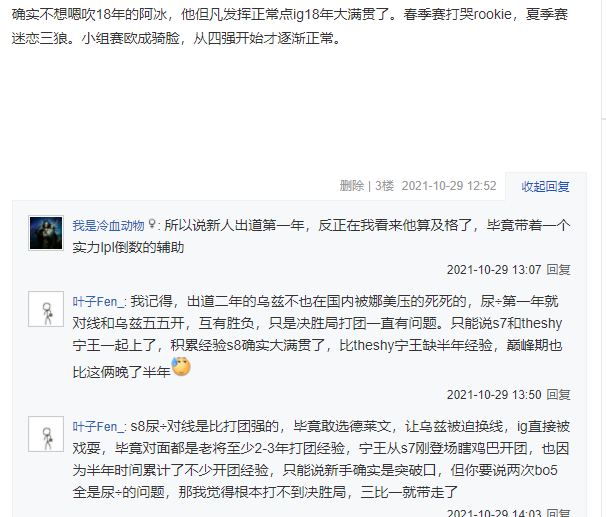
Task: Click the female gender icon beside 我是冷血动物
Action: 152,224
